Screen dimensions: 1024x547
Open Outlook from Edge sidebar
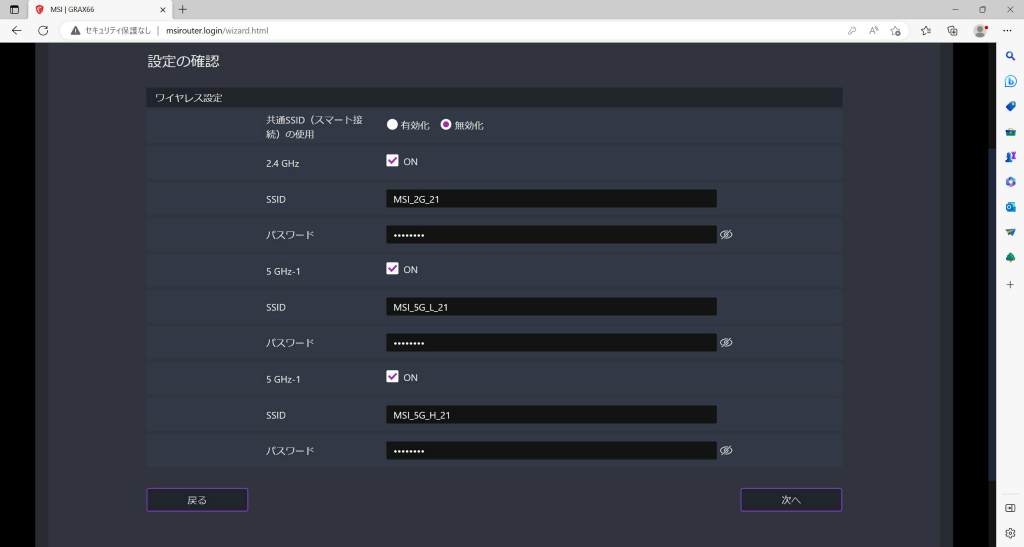[x=1010, y=207]
